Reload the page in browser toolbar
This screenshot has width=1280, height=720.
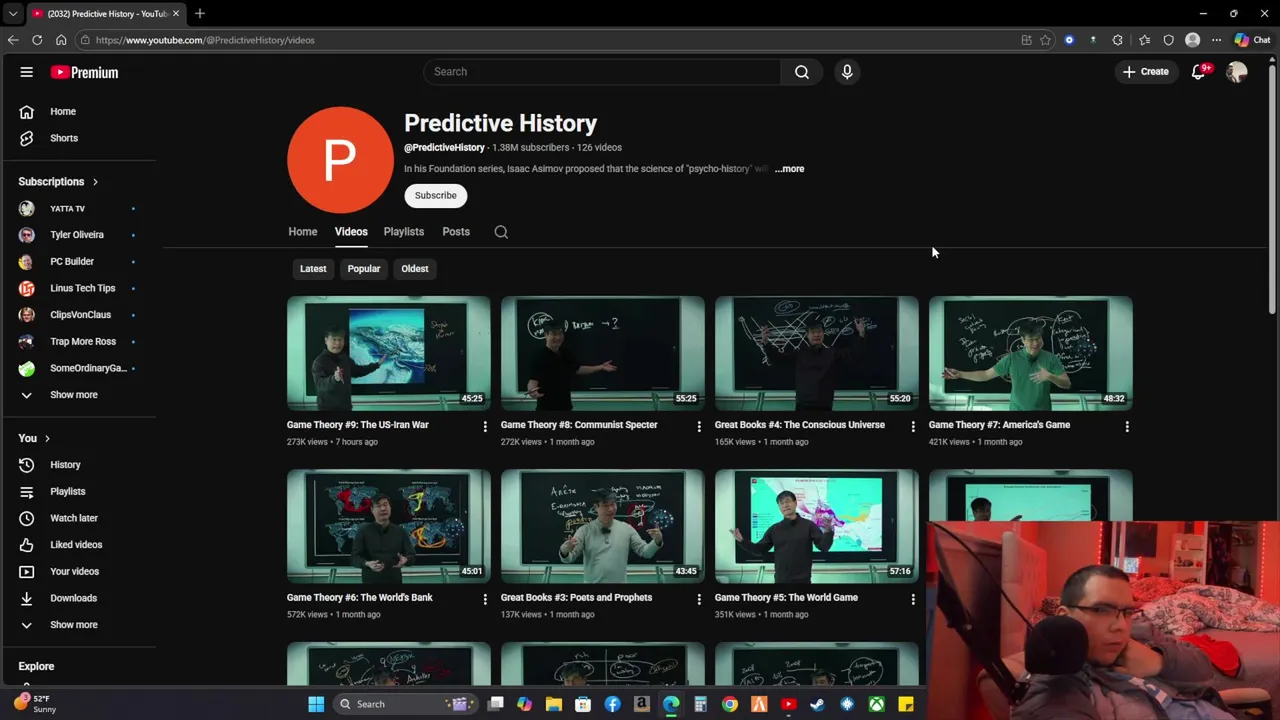(37, 40)
